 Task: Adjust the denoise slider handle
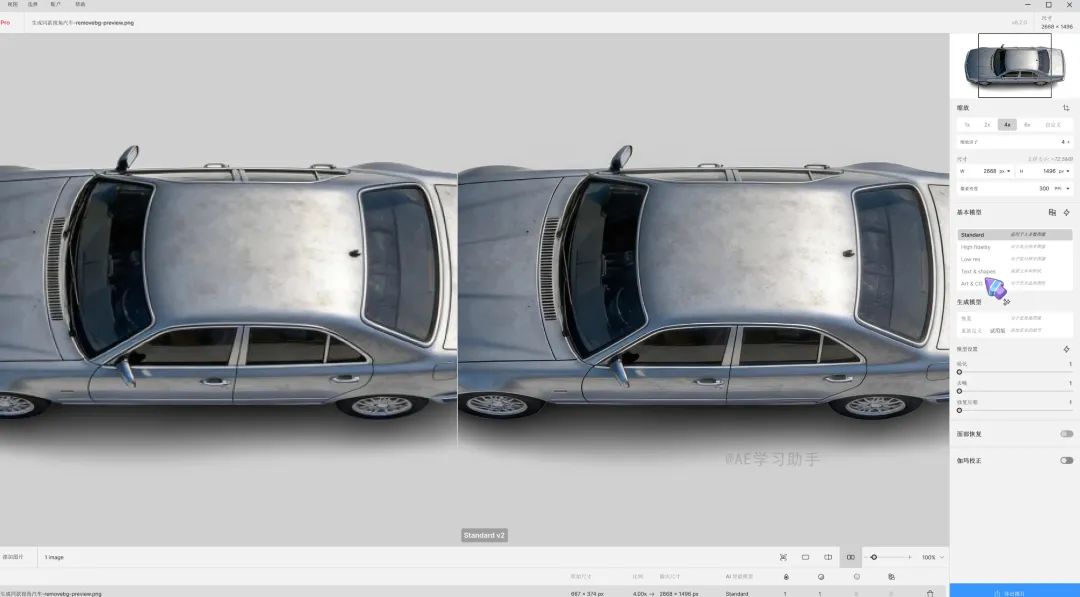click(x=959, y=391)
